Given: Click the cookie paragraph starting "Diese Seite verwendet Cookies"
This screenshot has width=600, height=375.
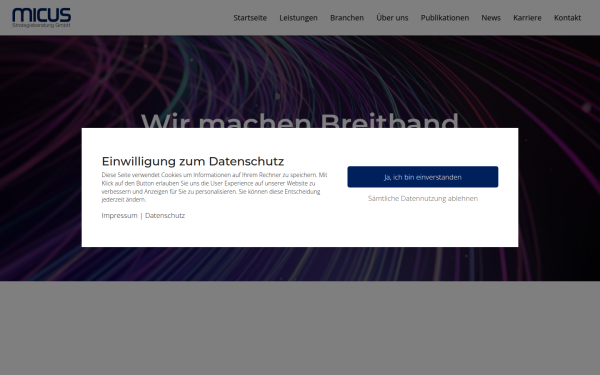Looking at the screenshot, I should click(x=214, y=187).
